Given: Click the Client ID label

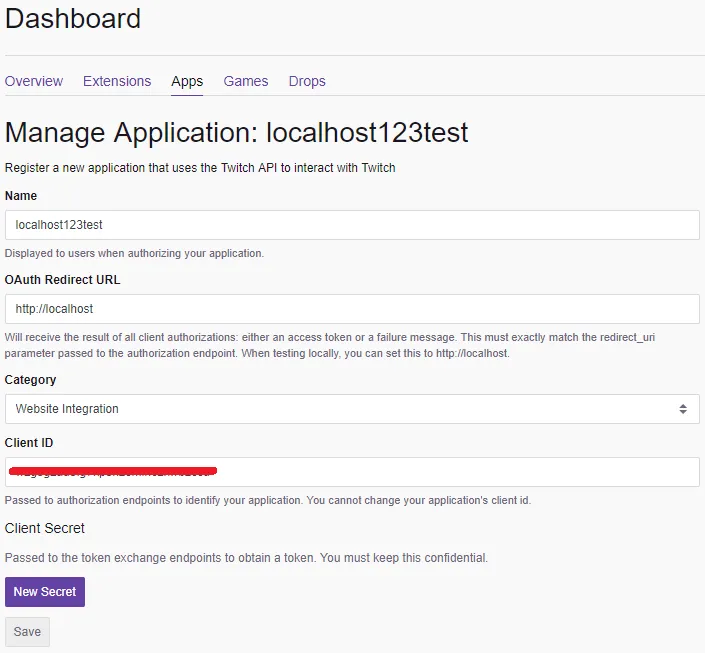Looking at the screenshot, I should tap(29, 443).
